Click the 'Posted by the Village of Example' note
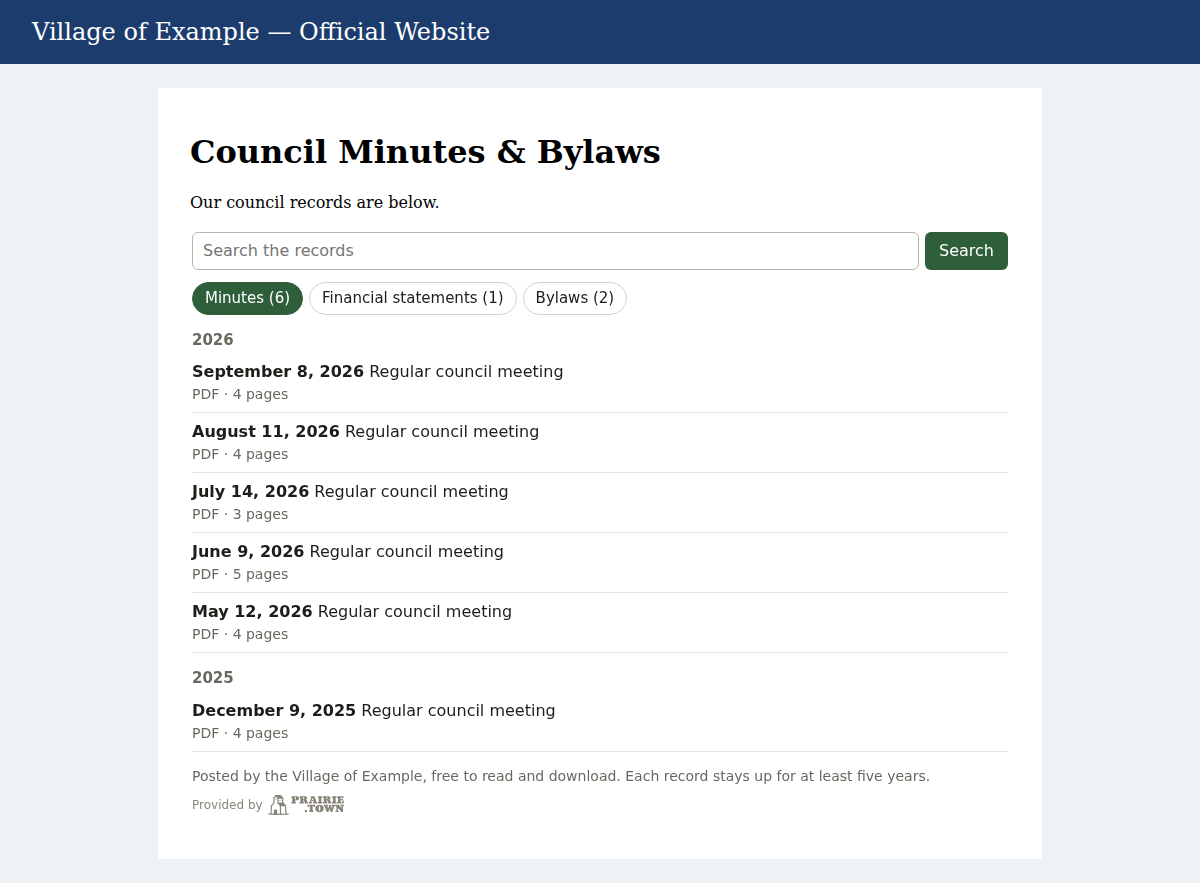Viewport: 1200px width, 883px height. [x=561, y=776]
